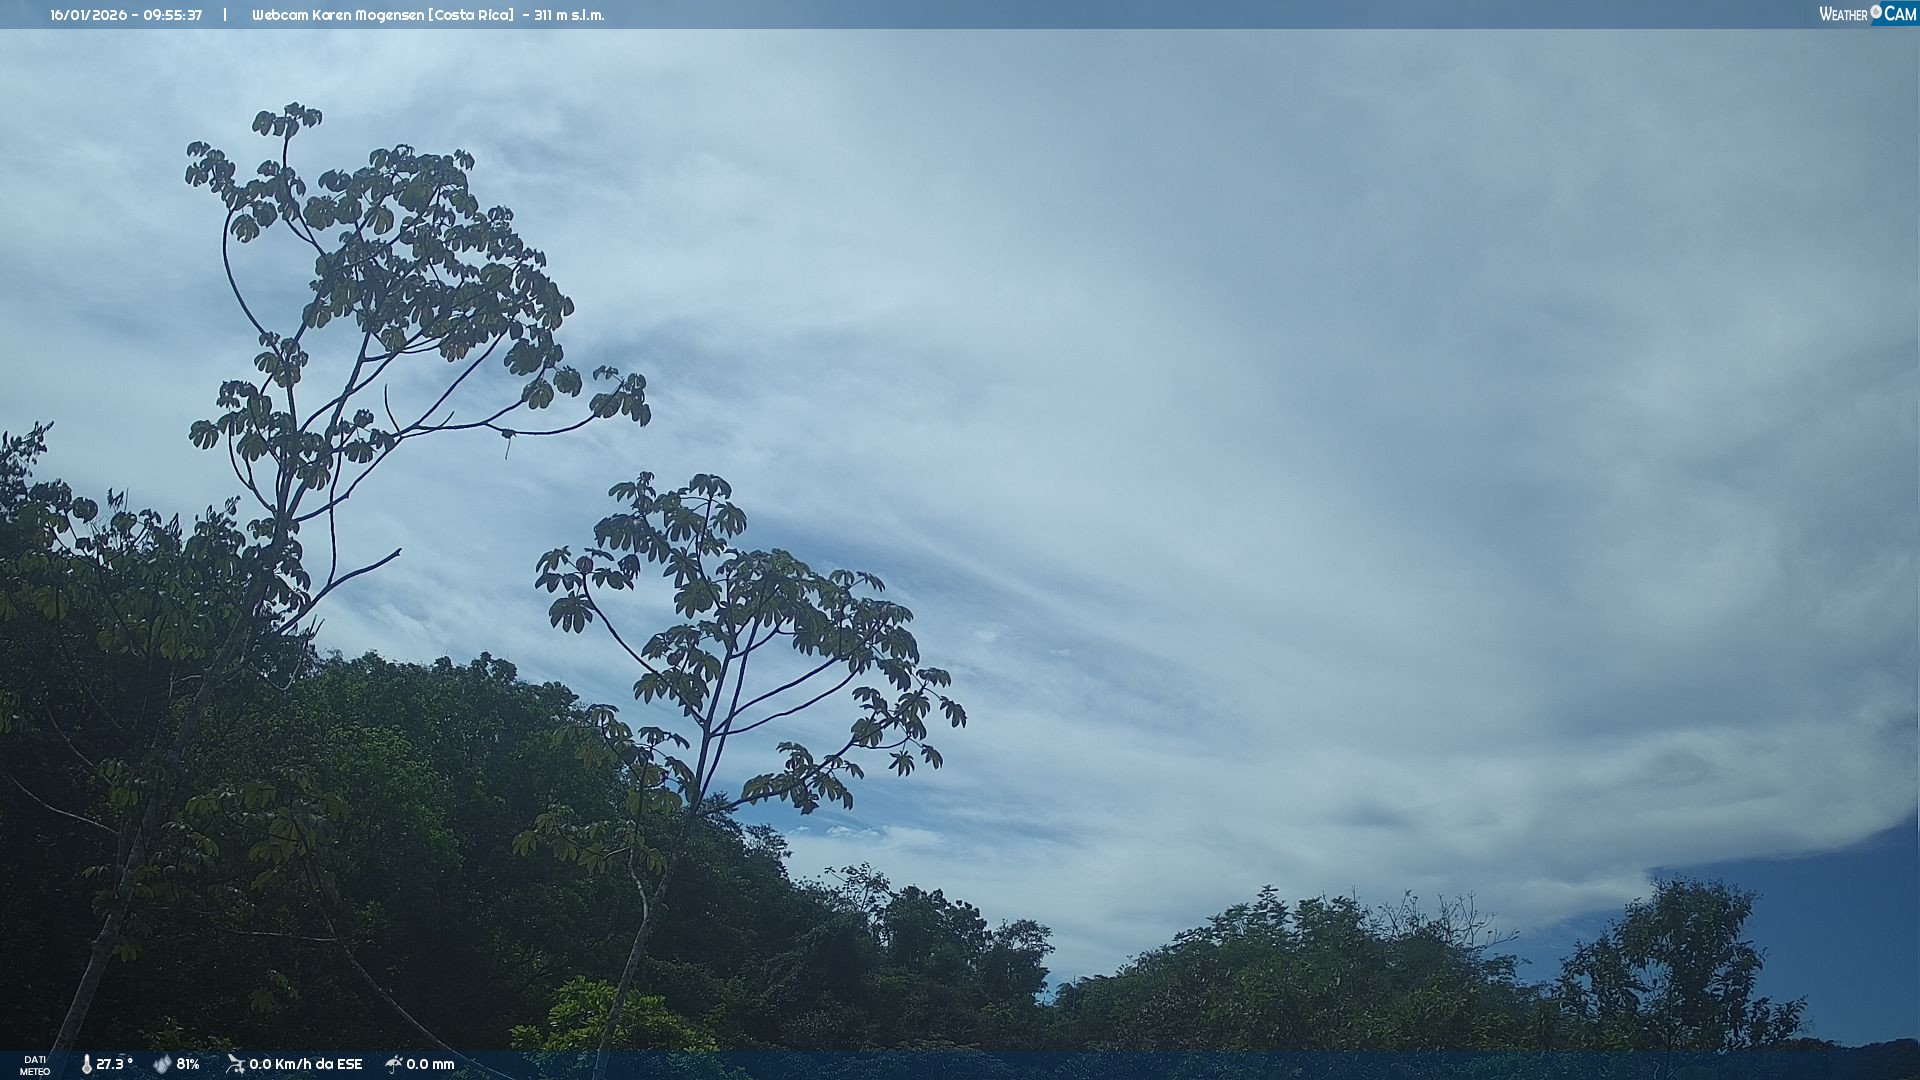Image resolution: width=1920 pixels, height=1080 pixels.
Task: Click the 27.3° temperature reading
Action: click(x=114, y=1064)
